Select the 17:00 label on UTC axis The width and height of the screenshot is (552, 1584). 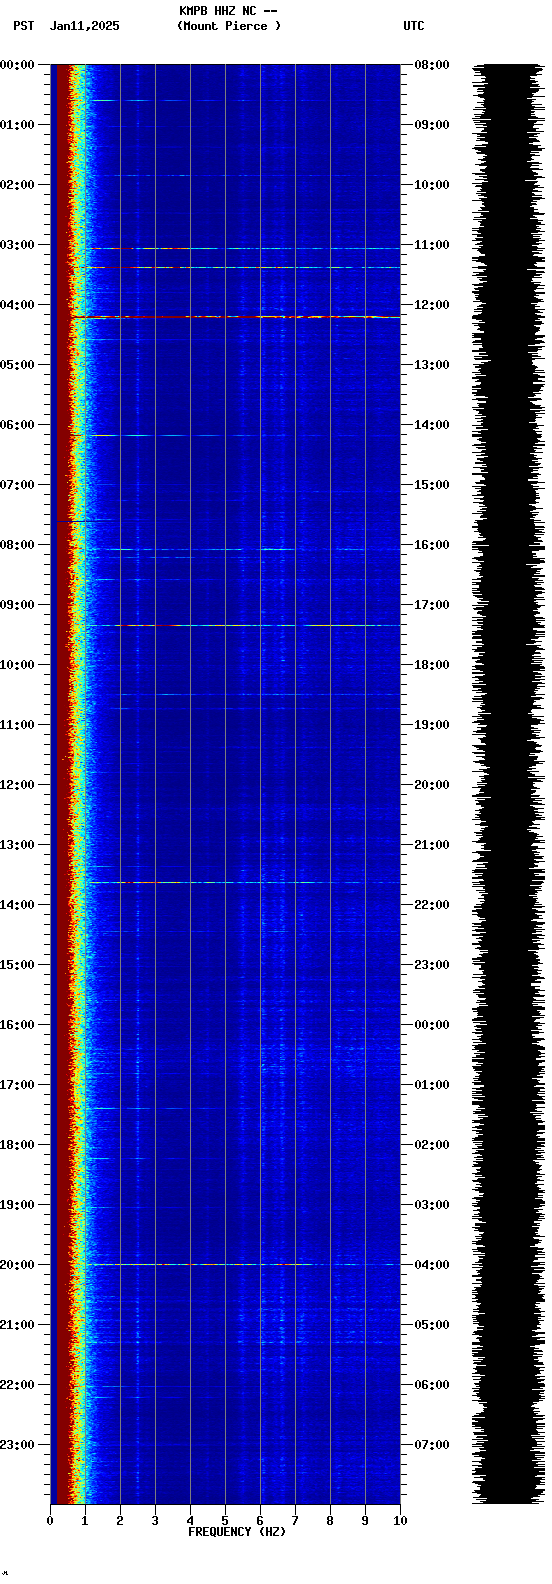click(x=432, y=605)
